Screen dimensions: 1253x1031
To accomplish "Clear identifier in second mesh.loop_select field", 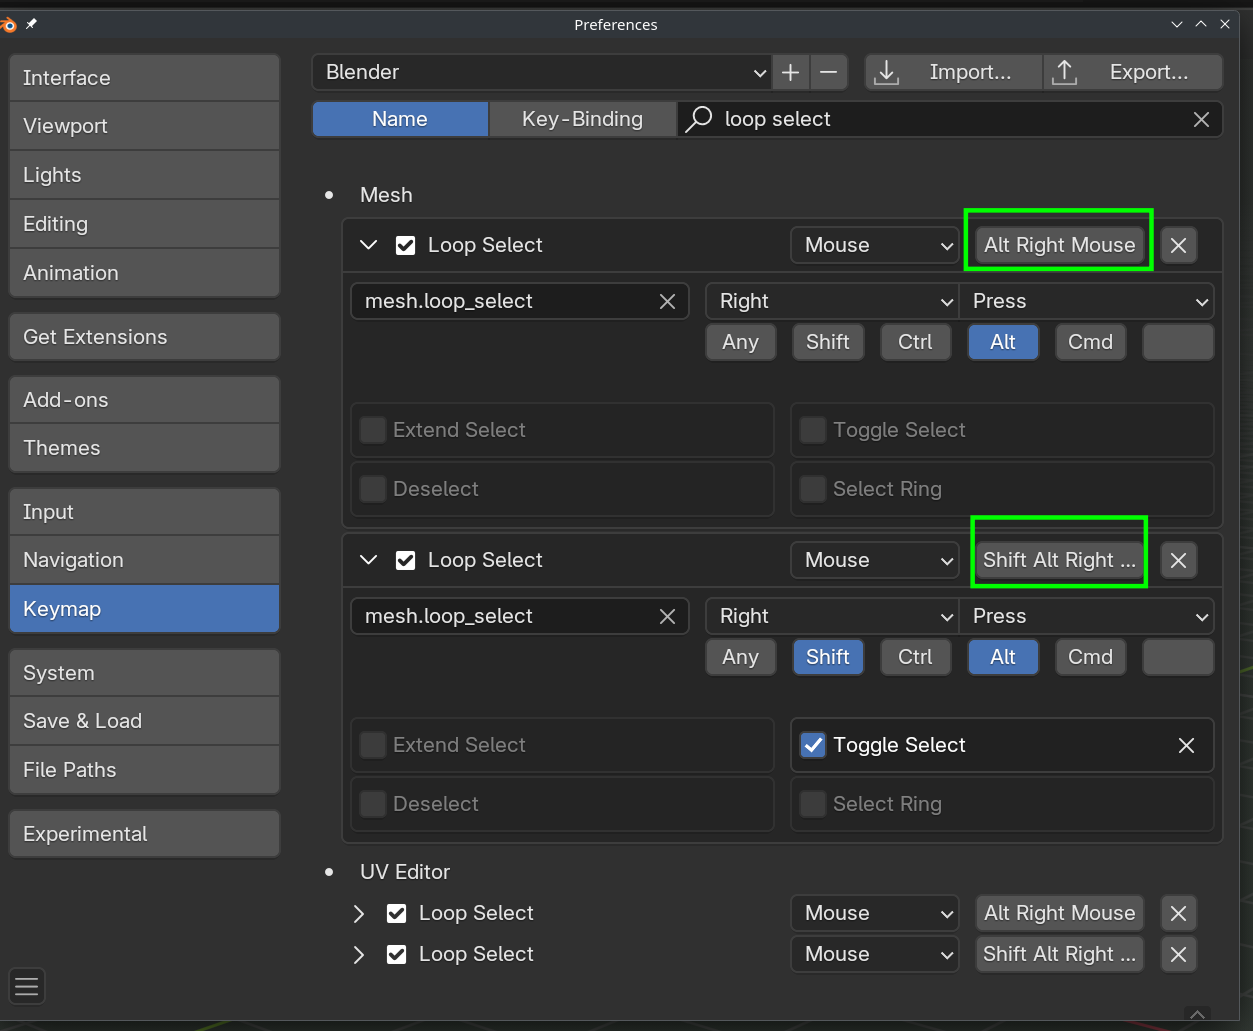I will pos(667,616).
